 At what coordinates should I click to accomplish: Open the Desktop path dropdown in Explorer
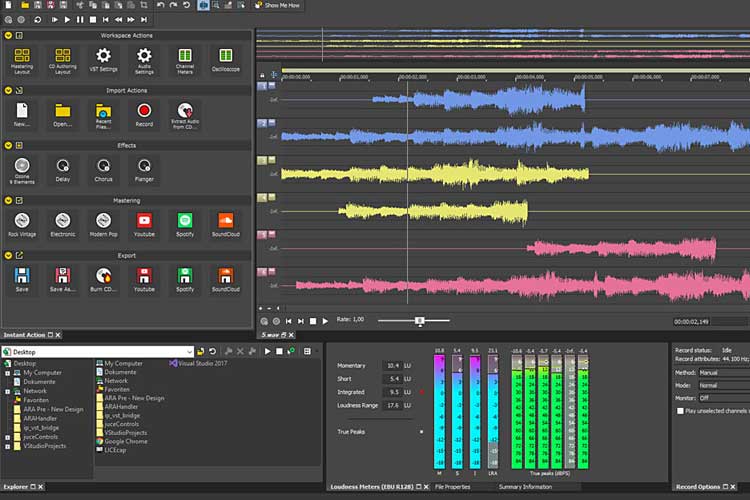189,352
